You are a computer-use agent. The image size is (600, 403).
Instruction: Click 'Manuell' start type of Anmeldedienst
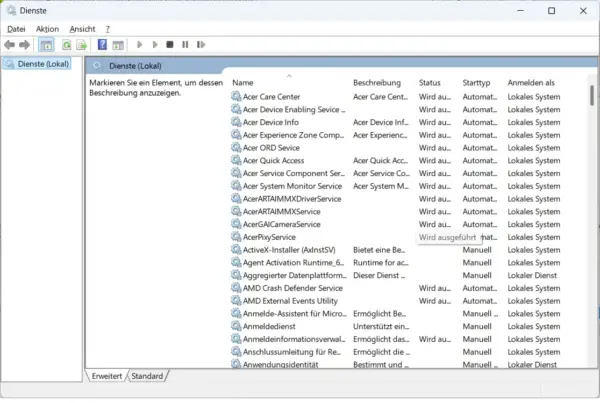[x=477, y=326]
